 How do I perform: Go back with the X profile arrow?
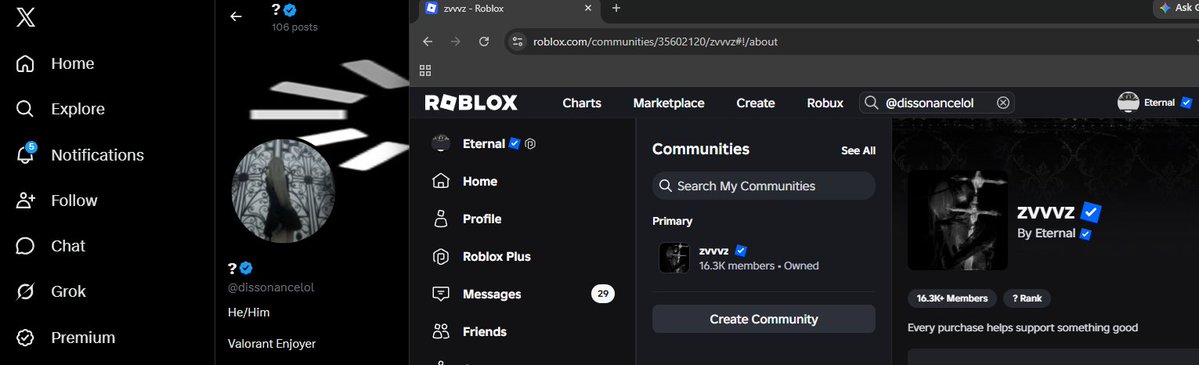[x=236, y=16]
